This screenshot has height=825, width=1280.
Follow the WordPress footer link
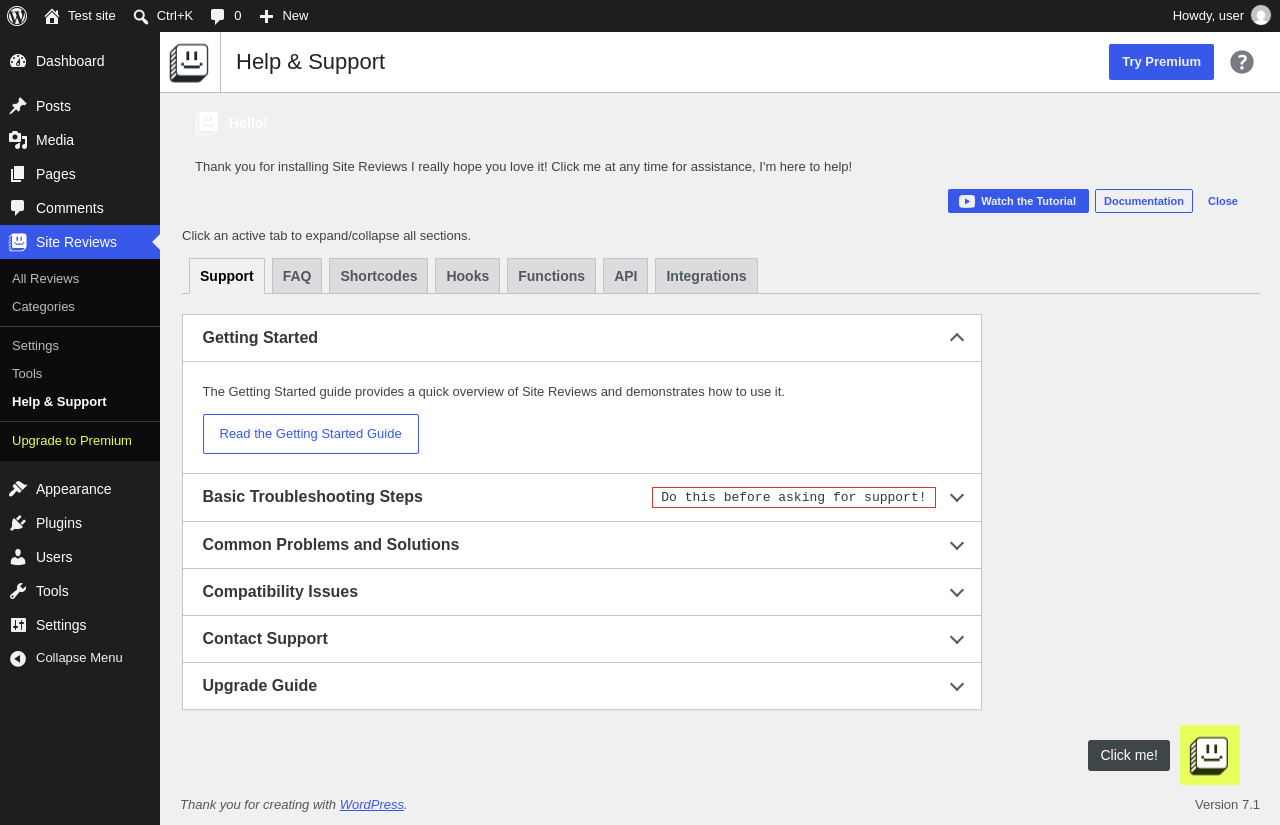coord(372,804)
